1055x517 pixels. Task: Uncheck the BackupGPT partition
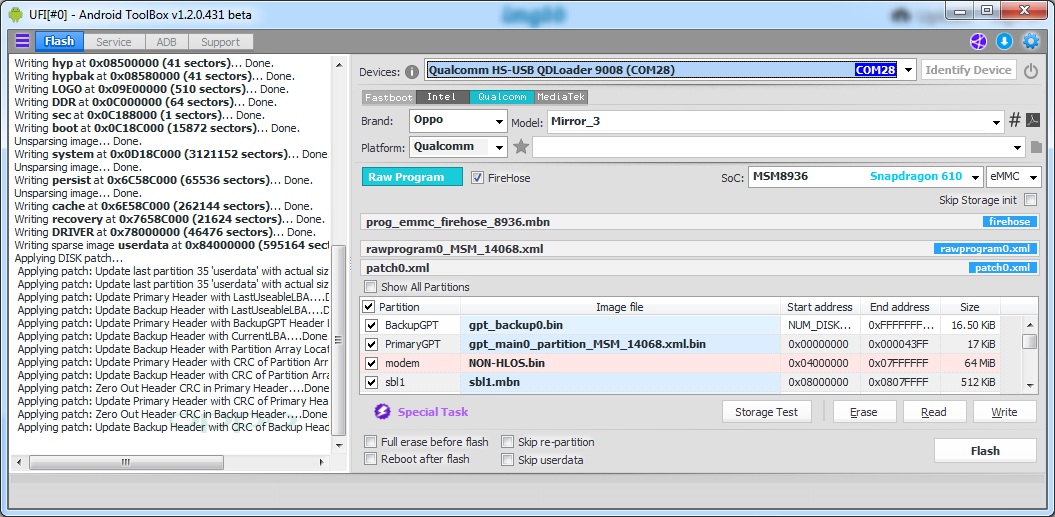point(371,326)
